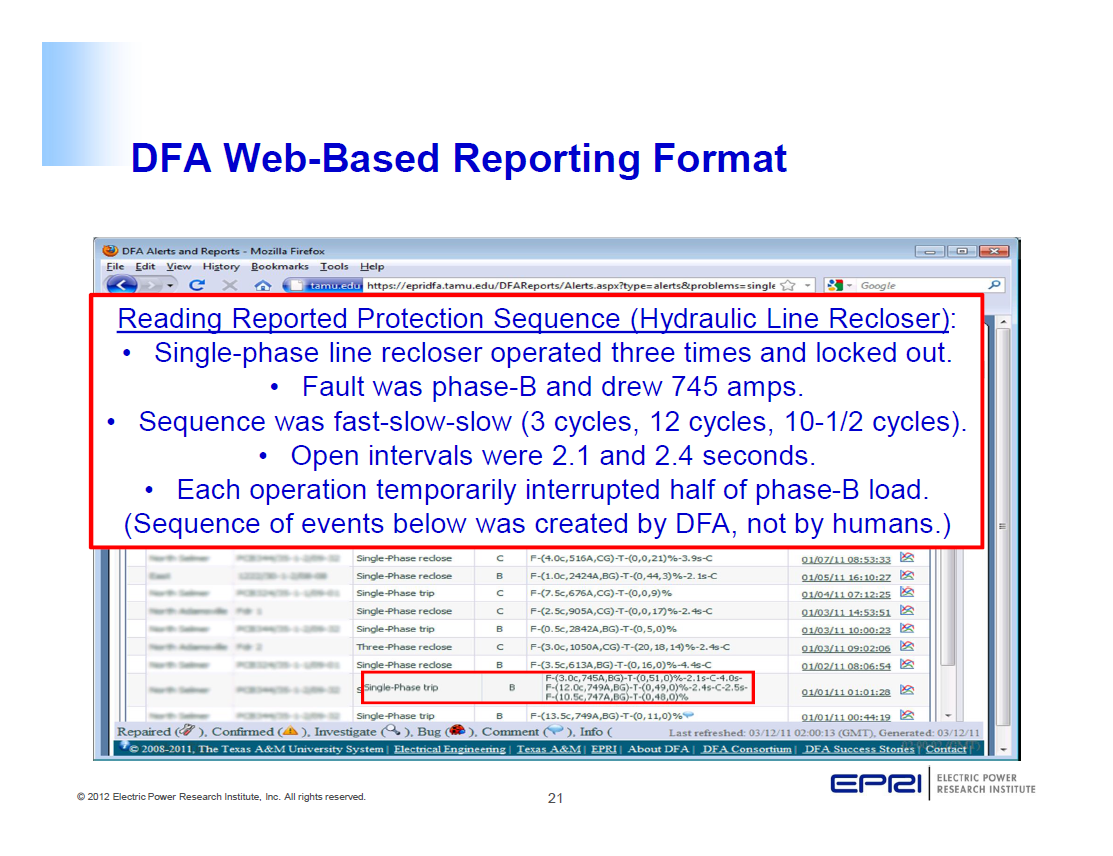The height and width of the screenshot is (856, 1113).
Task: Open the back/forward history dropdown arrow
Action: click(170, 285)
